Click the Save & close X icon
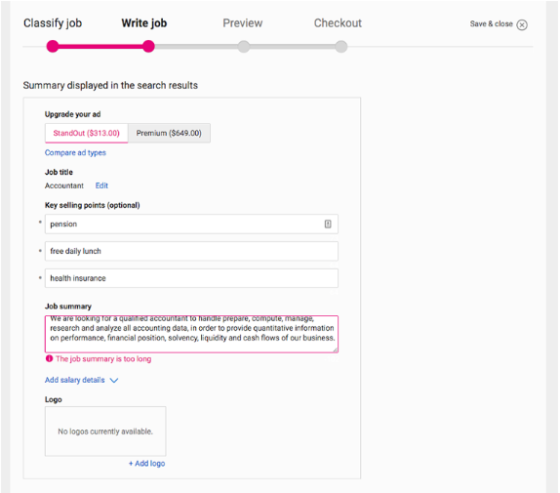 (x=522, y=25)
